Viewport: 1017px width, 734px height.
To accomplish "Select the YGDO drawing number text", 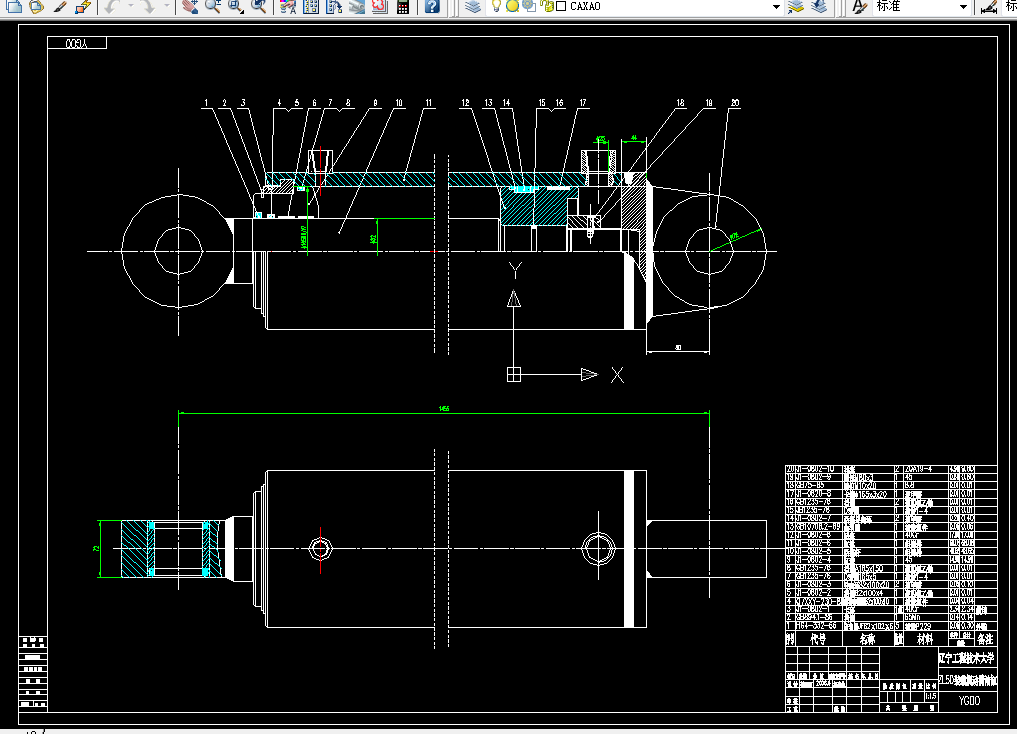I will coord(969,701).
